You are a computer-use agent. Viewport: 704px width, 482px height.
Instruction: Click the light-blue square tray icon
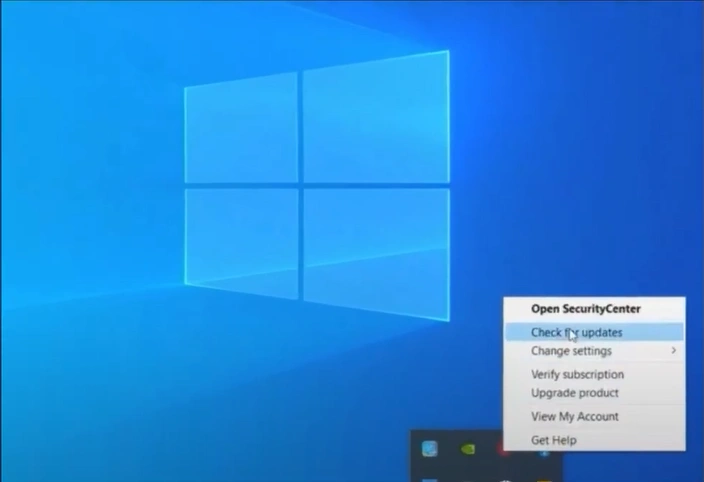pos(430,448)
